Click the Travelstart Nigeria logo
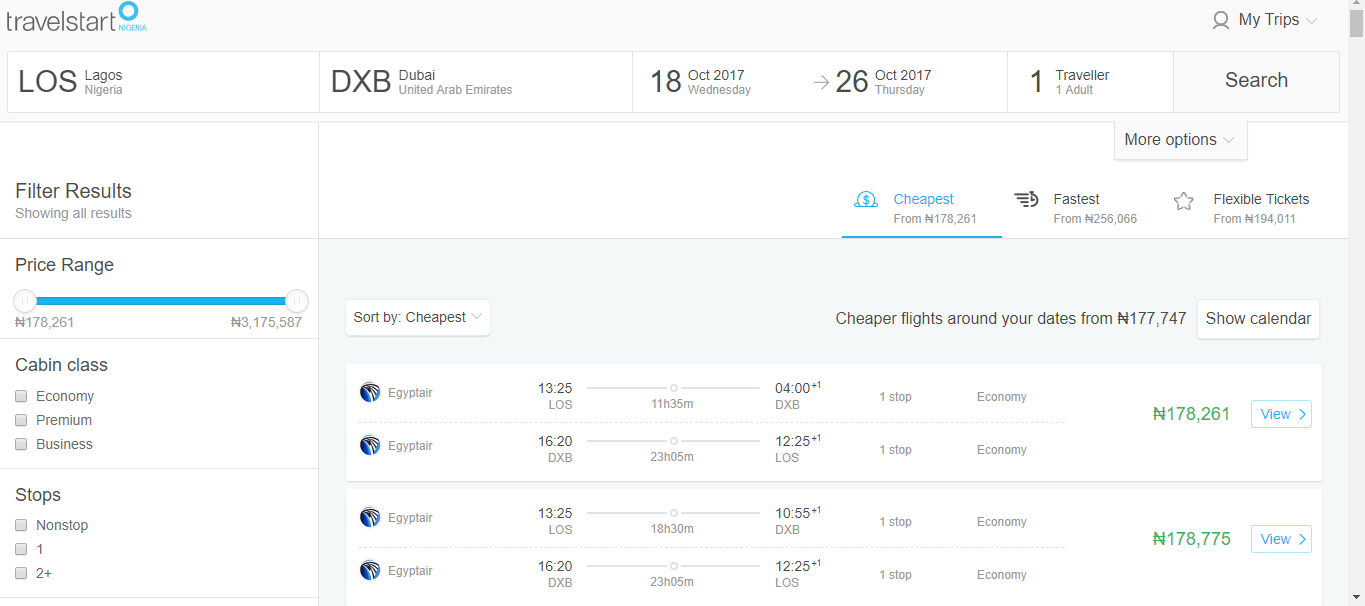Viewport: 1365px width, 606px height. 76,17
